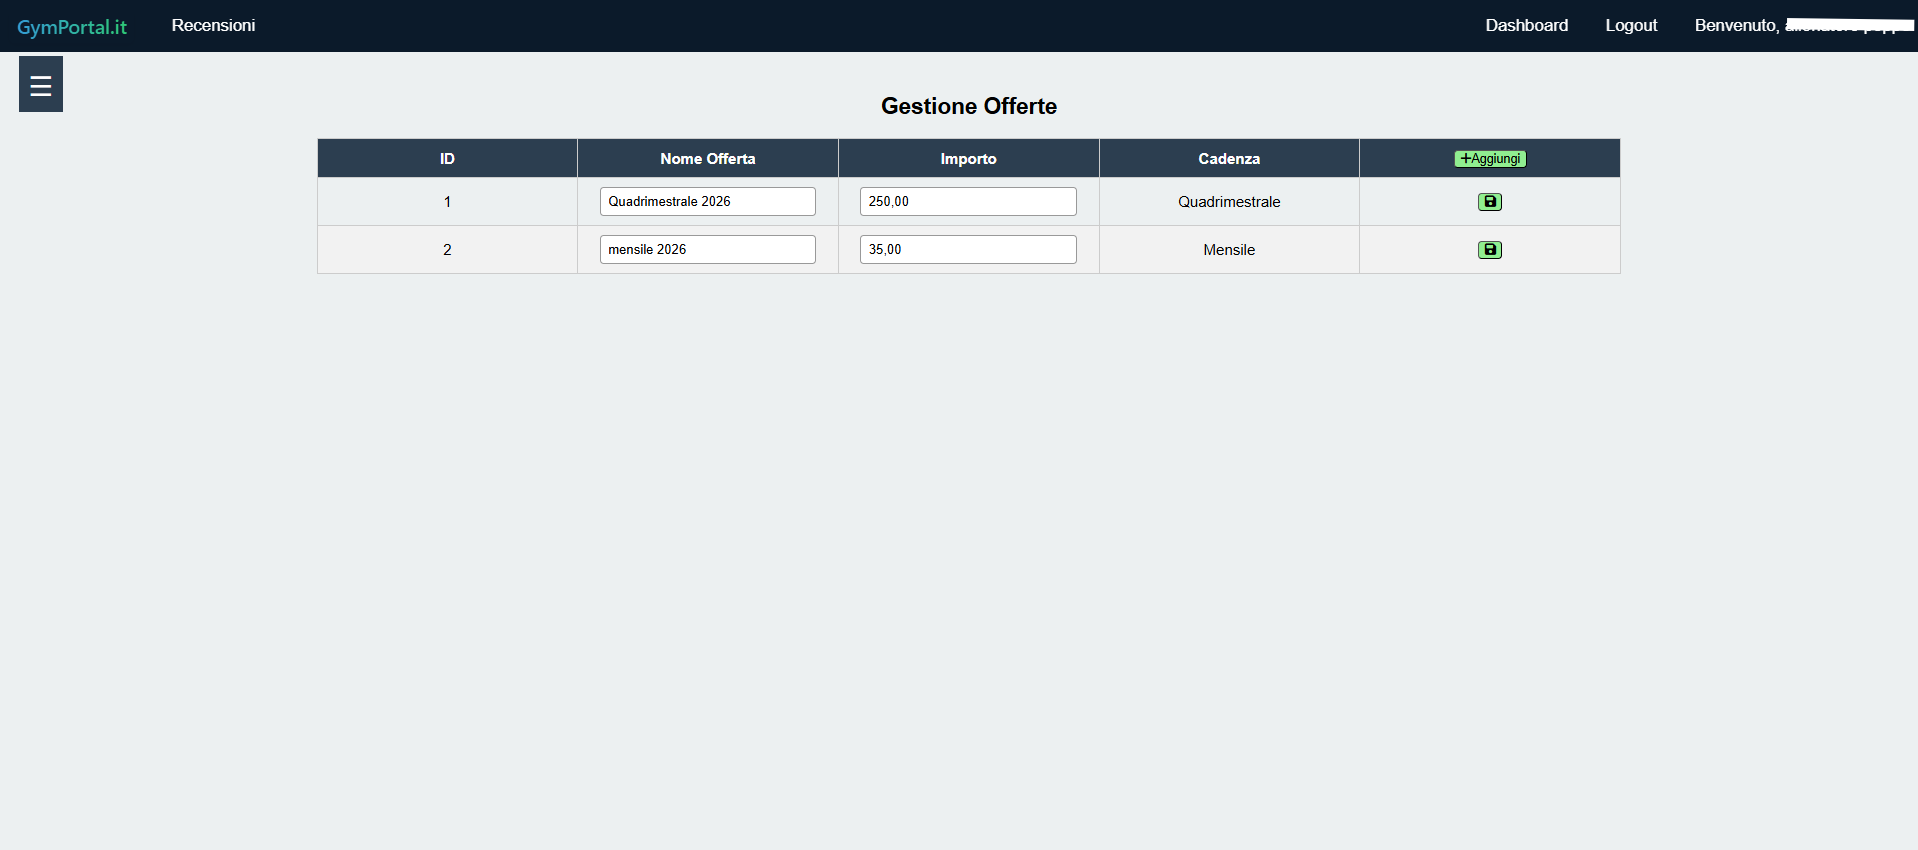Save the Quadrimestrale 2026 offer row
1918x850 pixels.
point(1489,202)
